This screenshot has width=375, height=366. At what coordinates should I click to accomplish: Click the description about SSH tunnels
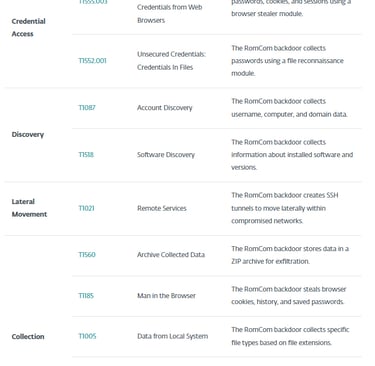tap(285, 208)
